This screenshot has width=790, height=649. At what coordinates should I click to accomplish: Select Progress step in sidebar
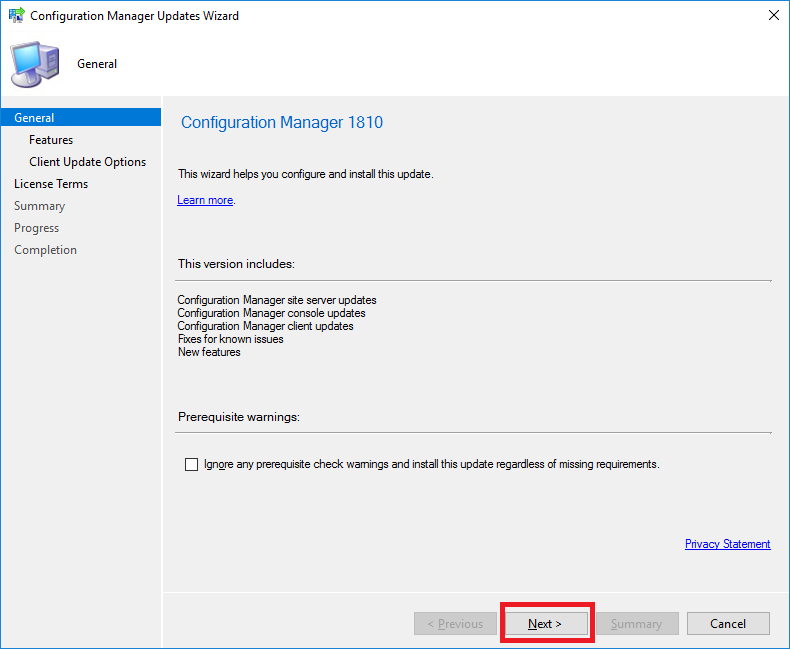click(x=36, y=228)
